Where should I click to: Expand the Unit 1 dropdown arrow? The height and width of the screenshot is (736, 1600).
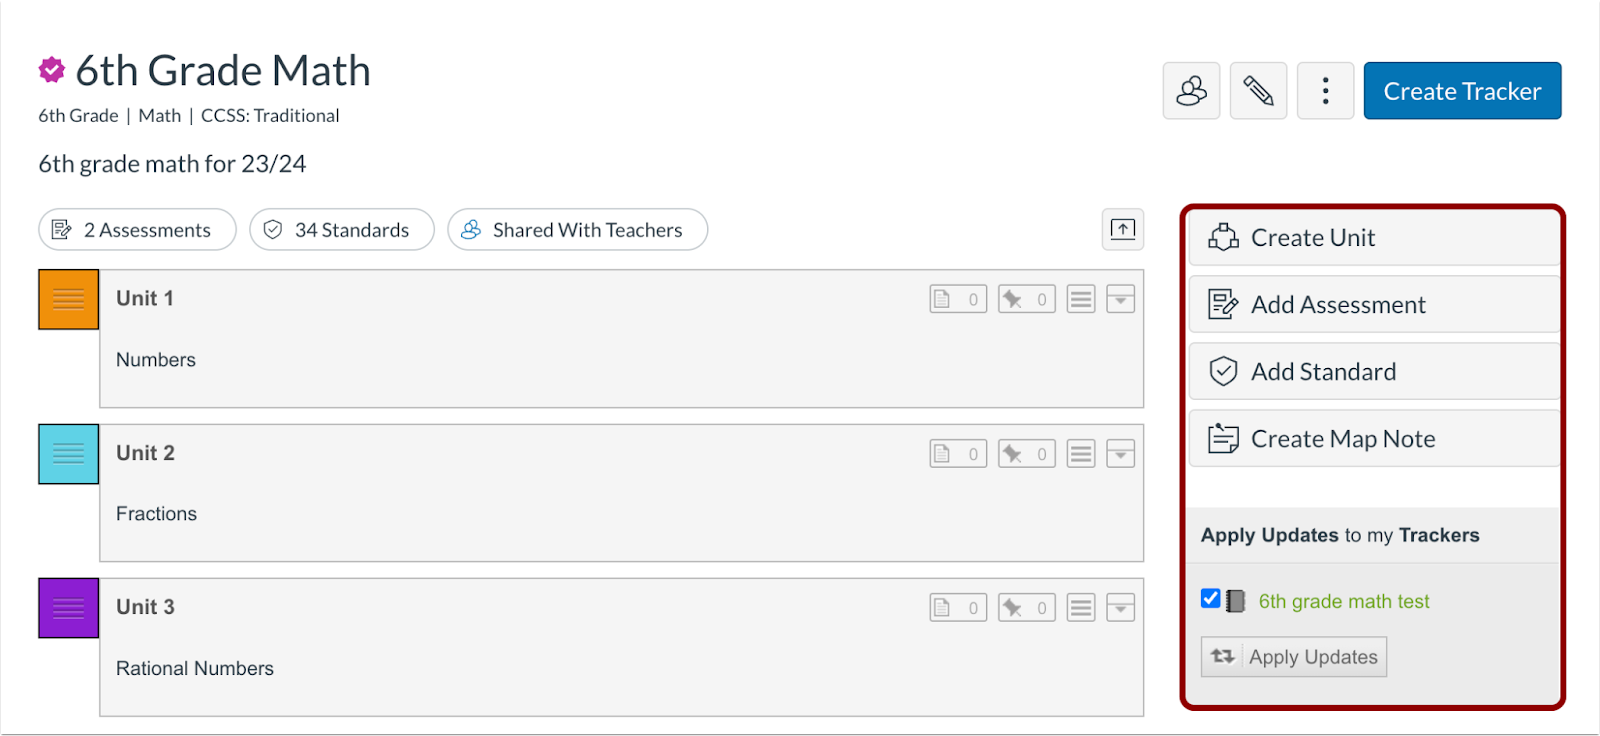[x=1121, y=299]
